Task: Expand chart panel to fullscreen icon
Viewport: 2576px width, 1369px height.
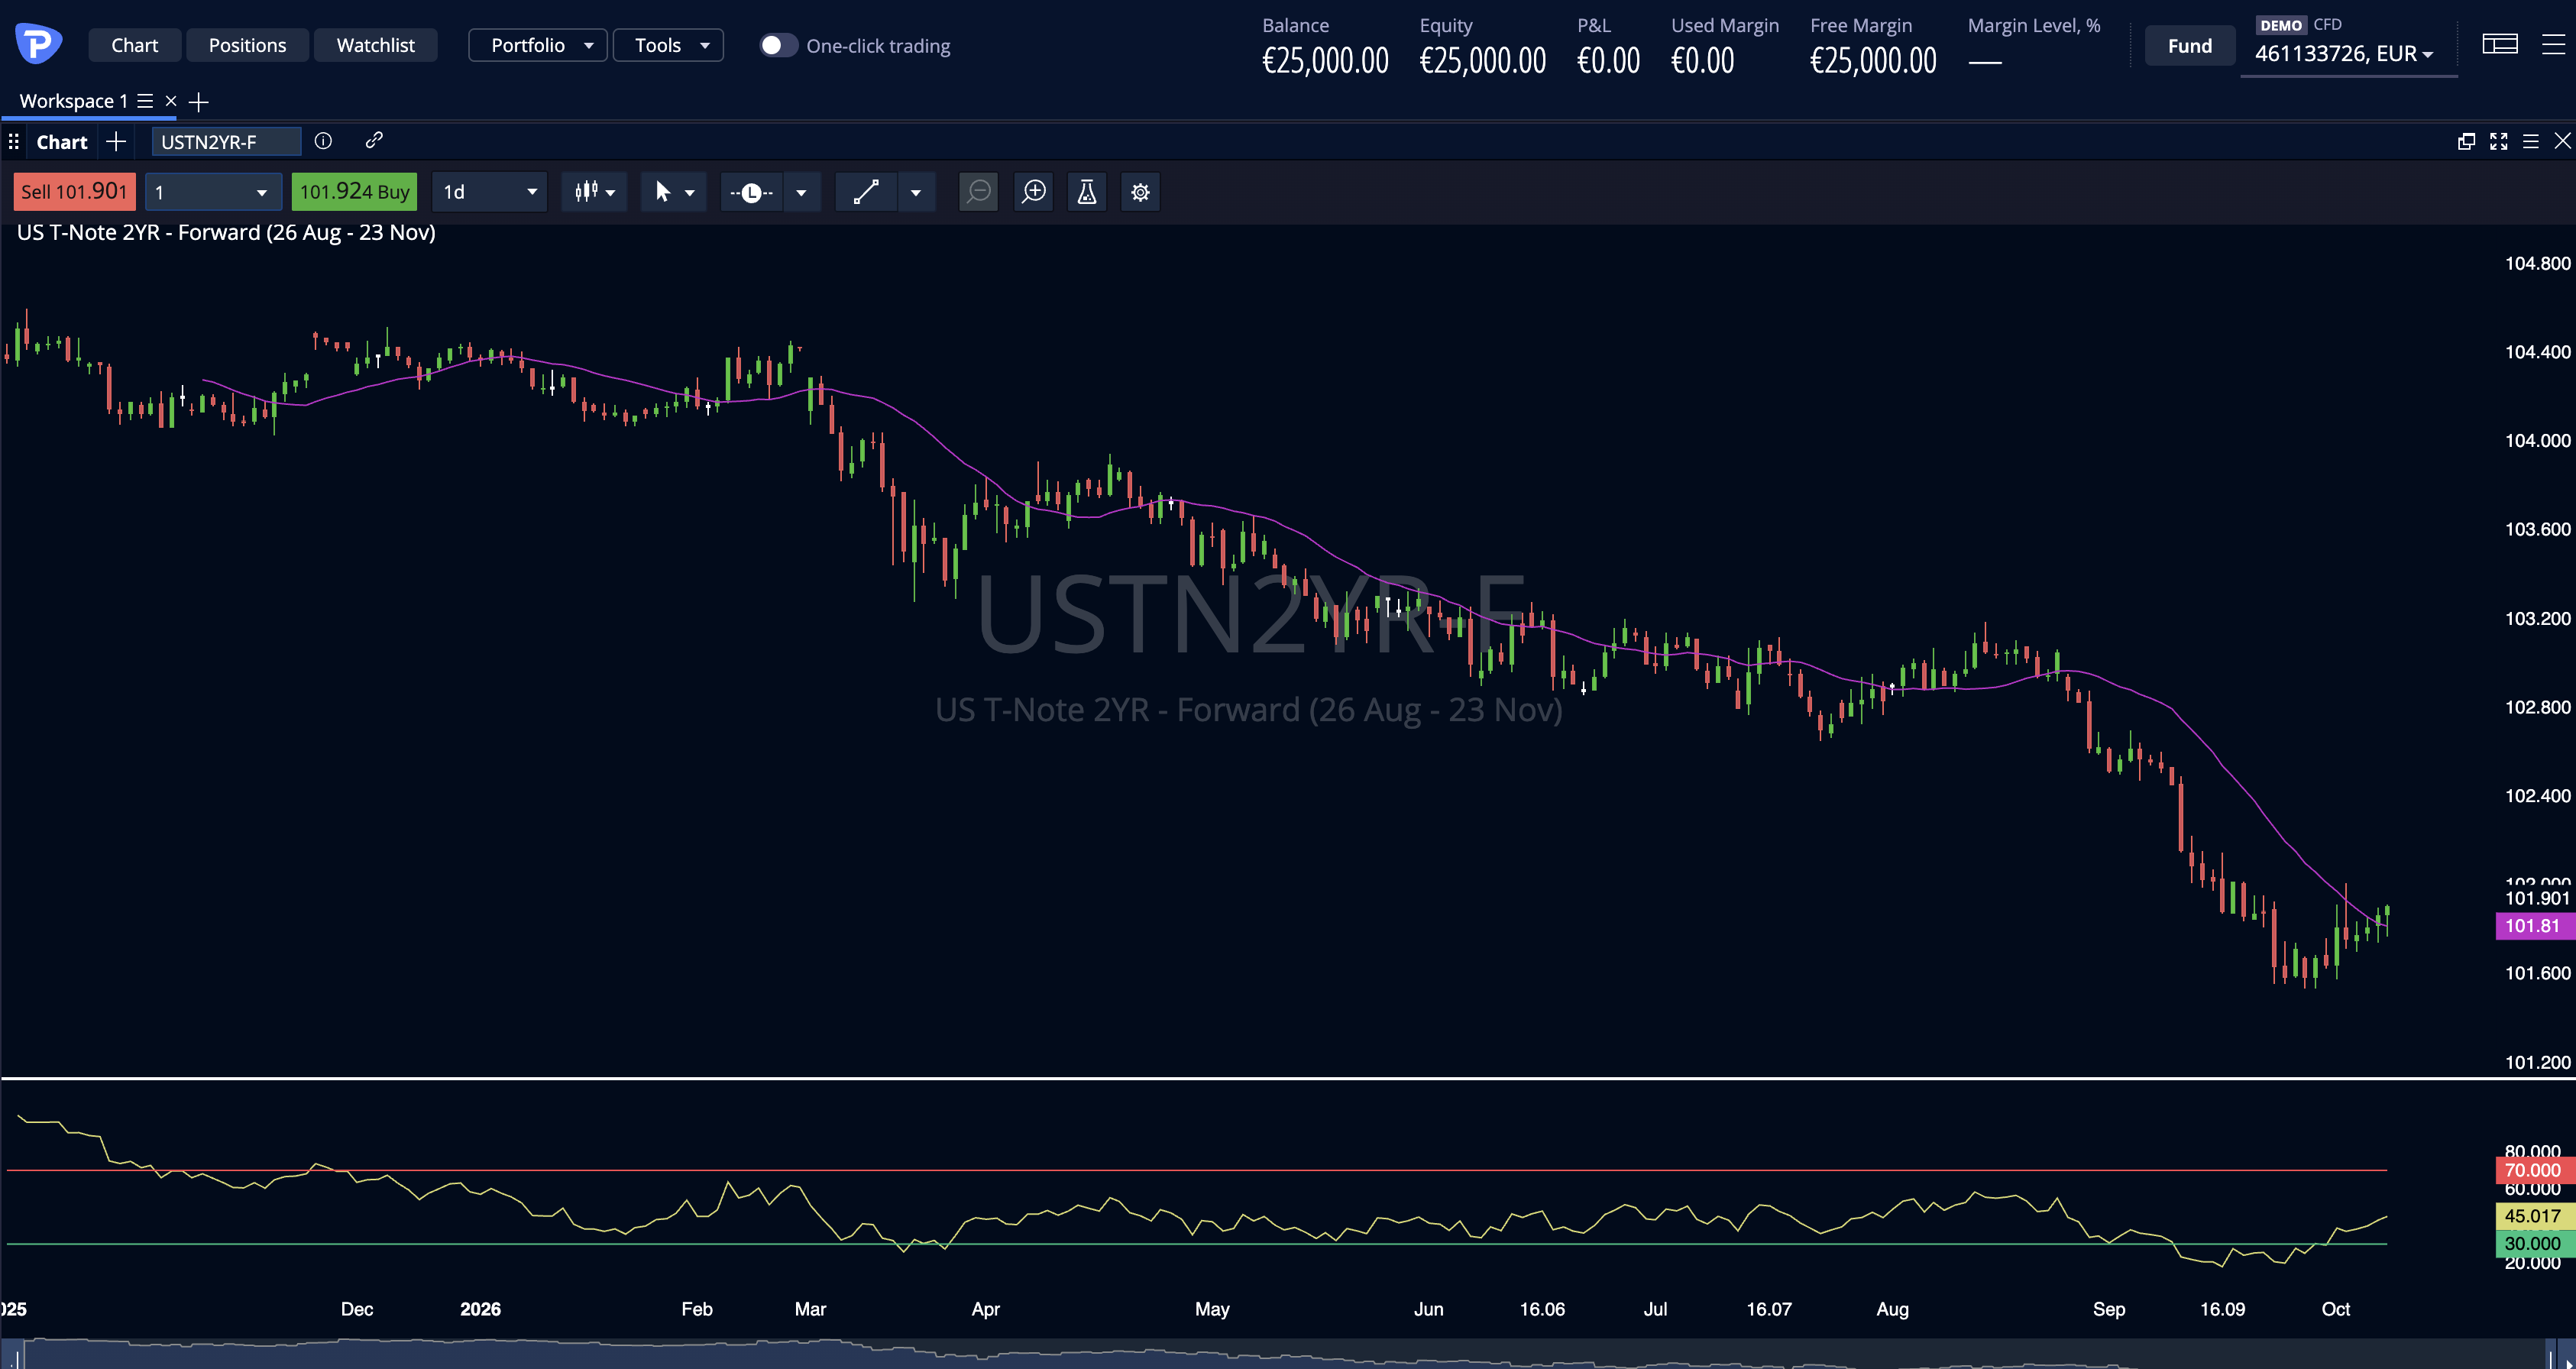Action: click(x=2499, y=141)
